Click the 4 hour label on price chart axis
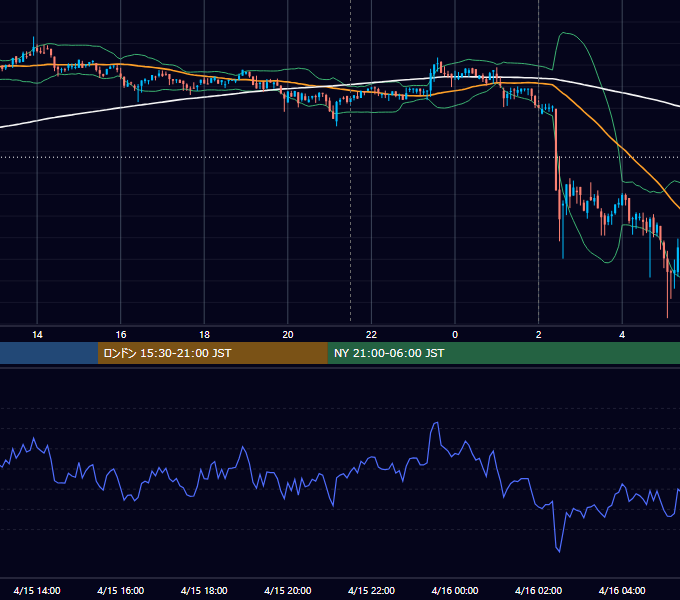Screen dimensions: 680x600 pyautogui.click(x=622, y=335)
